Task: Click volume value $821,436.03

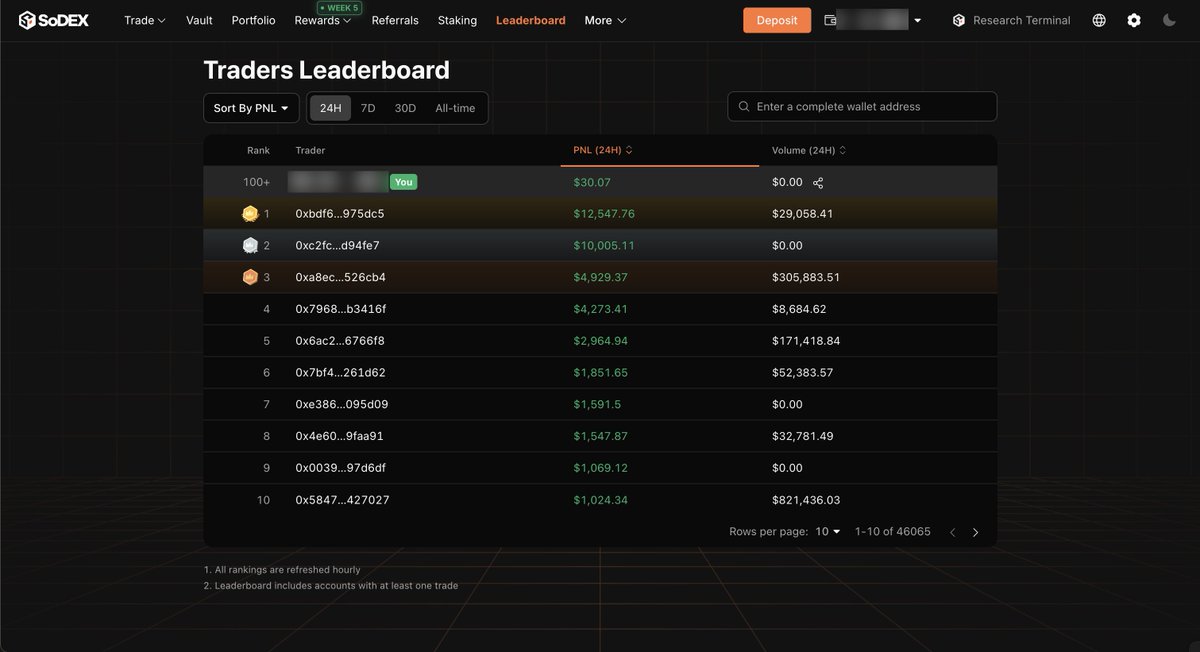Action: 806,500
